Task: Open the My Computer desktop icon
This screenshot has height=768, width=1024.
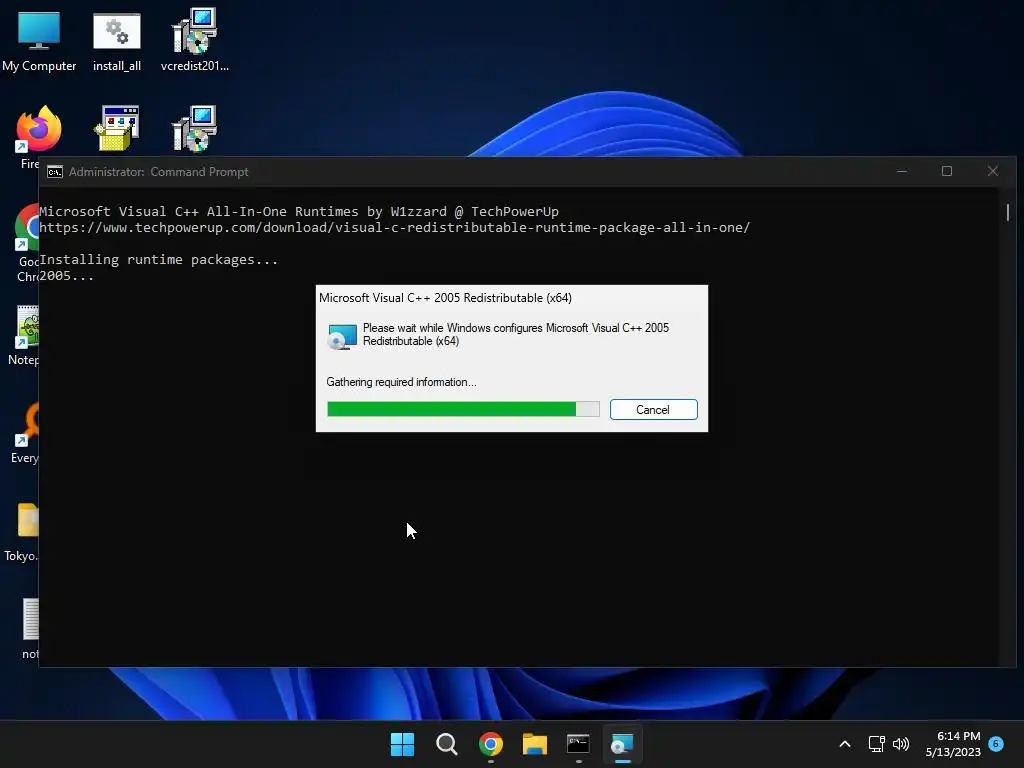Action: (x=39, y=40)
